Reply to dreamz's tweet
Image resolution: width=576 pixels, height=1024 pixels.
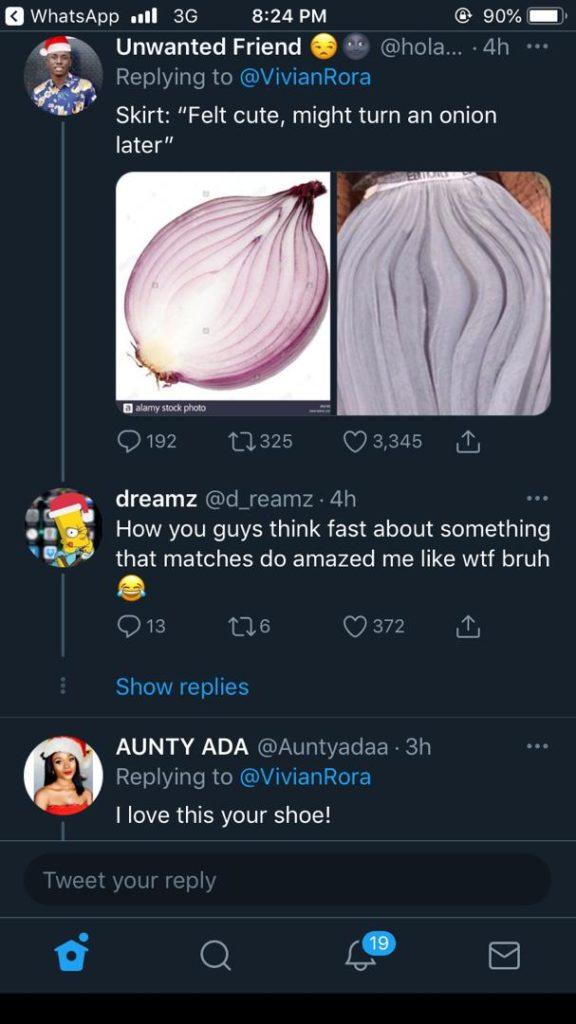pyautogui.click(x=141, y=627)
